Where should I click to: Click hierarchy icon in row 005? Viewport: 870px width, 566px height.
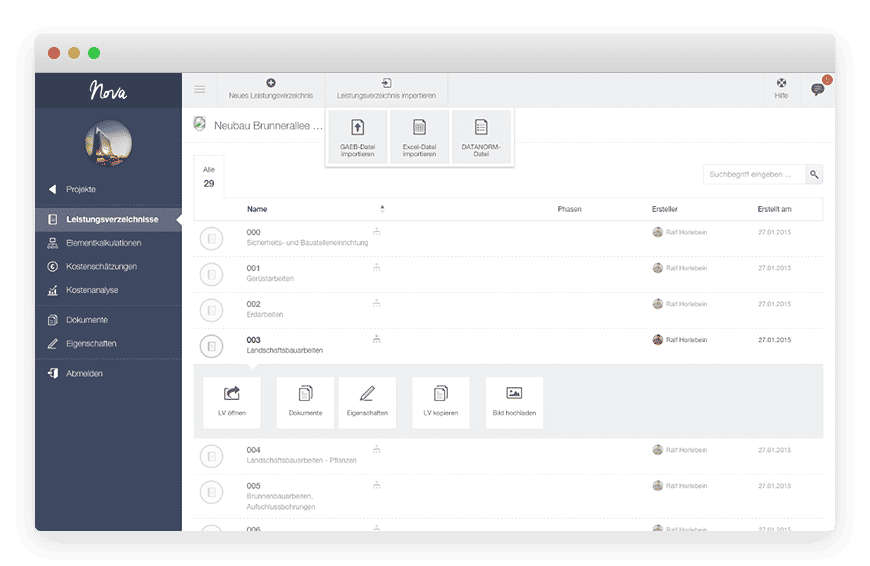point(377,485)
